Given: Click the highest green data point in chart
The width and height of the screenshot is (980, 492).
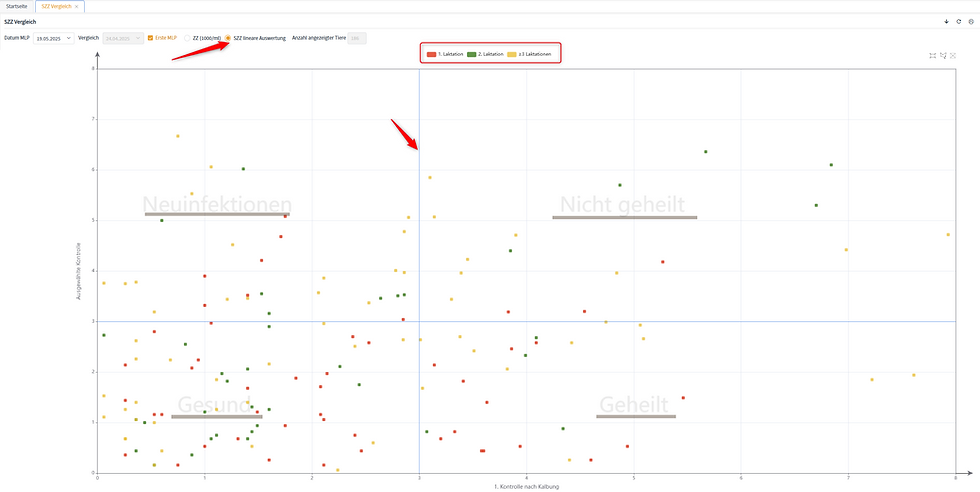Looking at the screenshot, I should [x=706, y=151].
